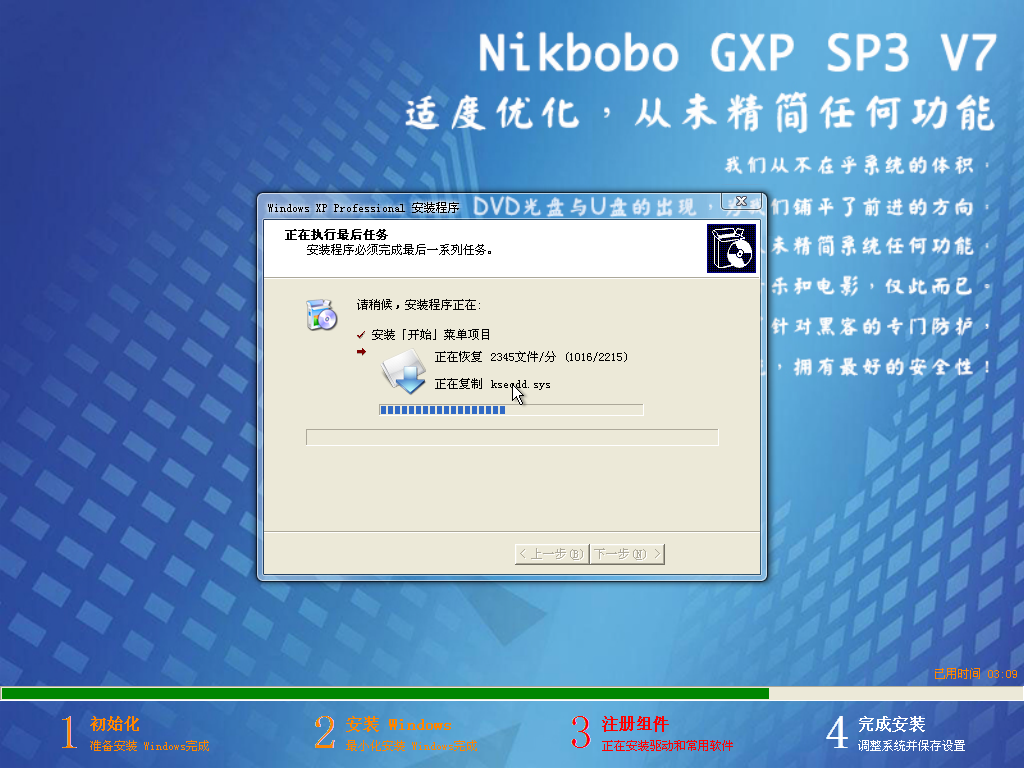Click text 调整系统并保存设置
The image size is (1024, 768).
[912, 746]
